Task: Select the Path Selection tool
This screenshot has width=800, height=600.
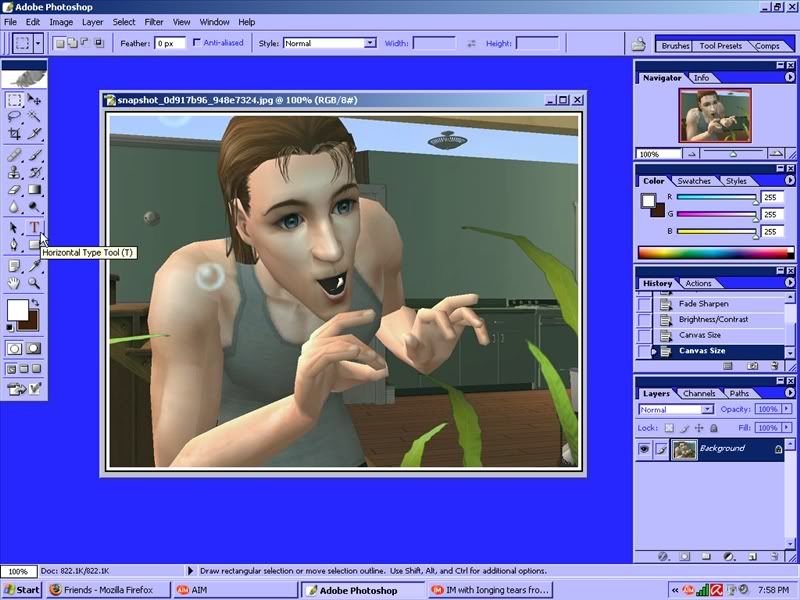Action: click(x=14, y=227)
